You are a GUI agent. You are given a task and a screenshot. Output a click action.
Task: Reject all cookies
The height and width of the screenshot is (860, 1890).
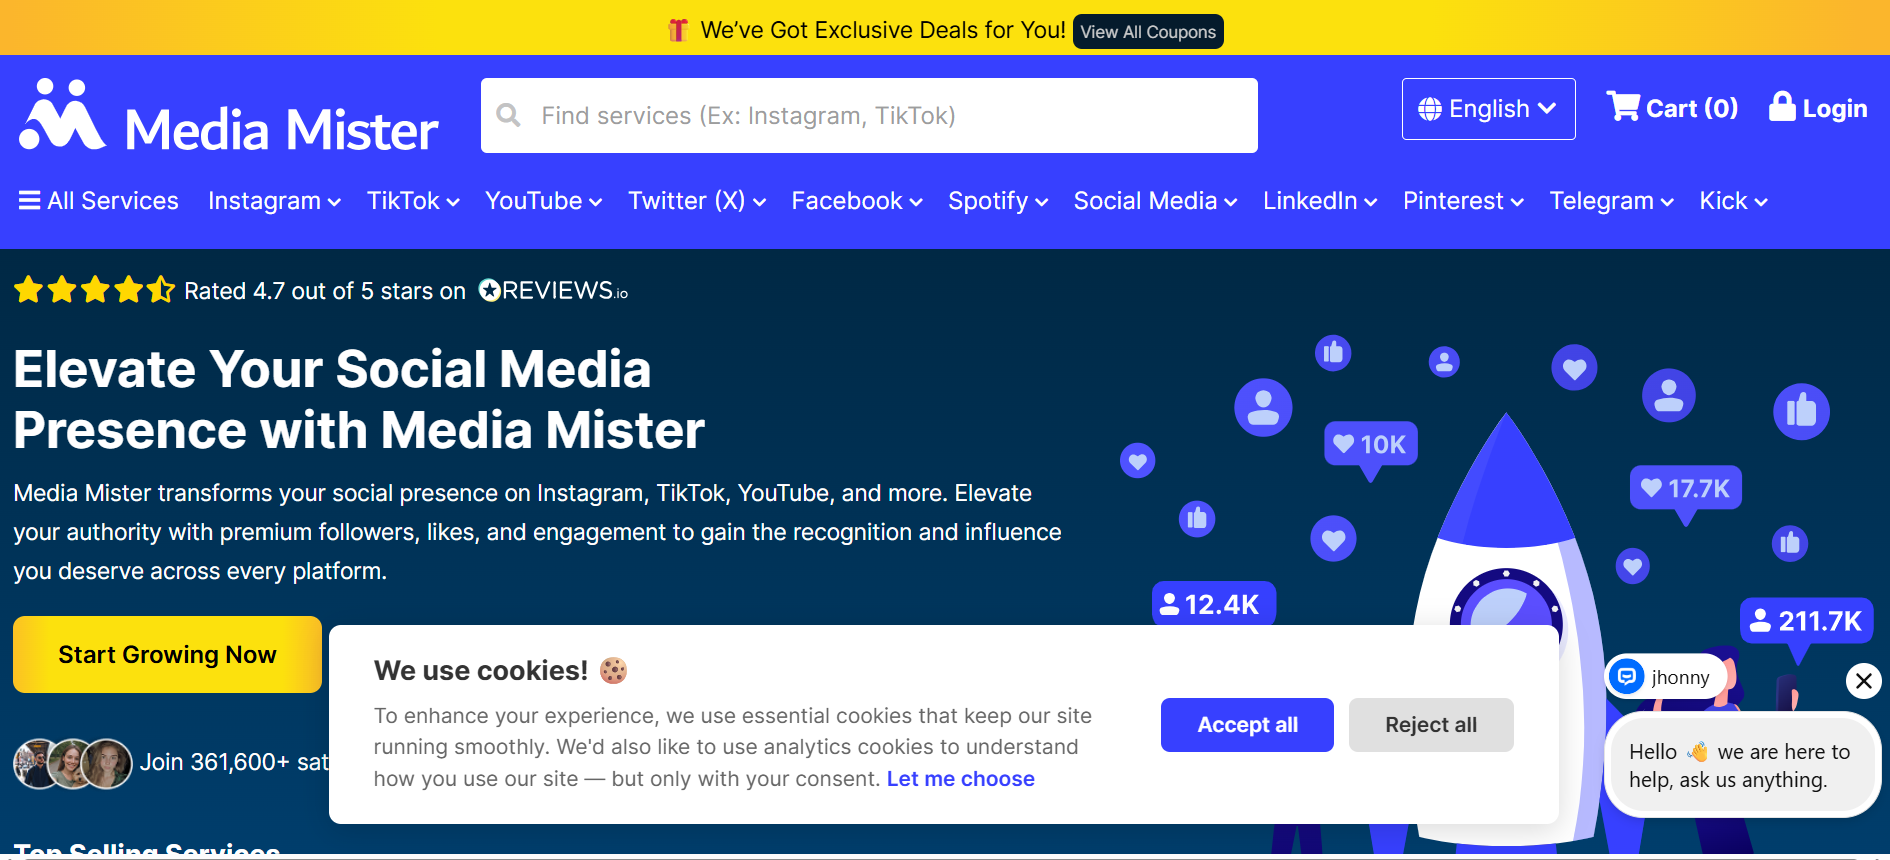click(1431, 725)
